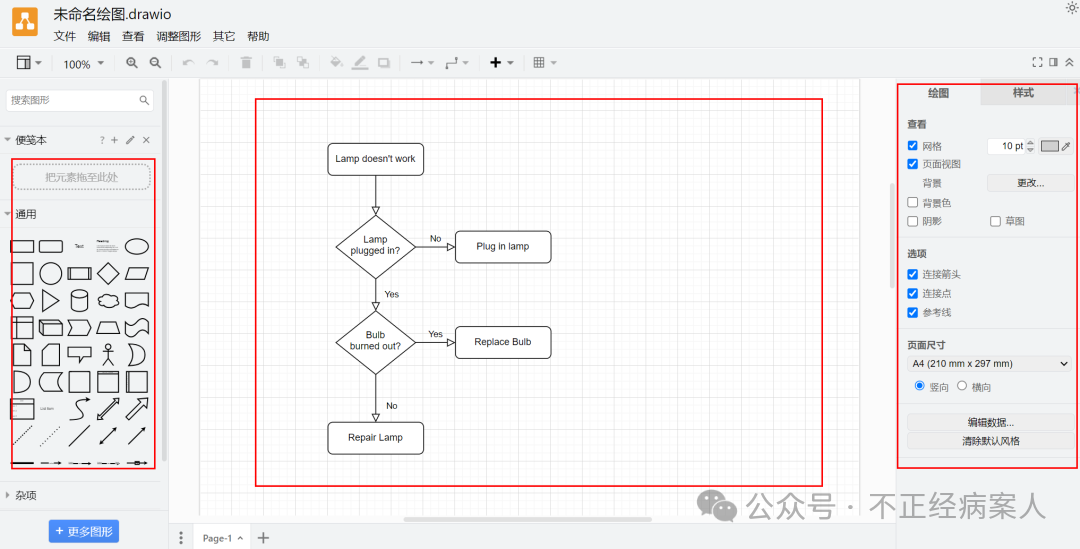The image size is (1080, 549).
Task: Enable the 阴影 shadow checkbox
Action: pos(913,221)
